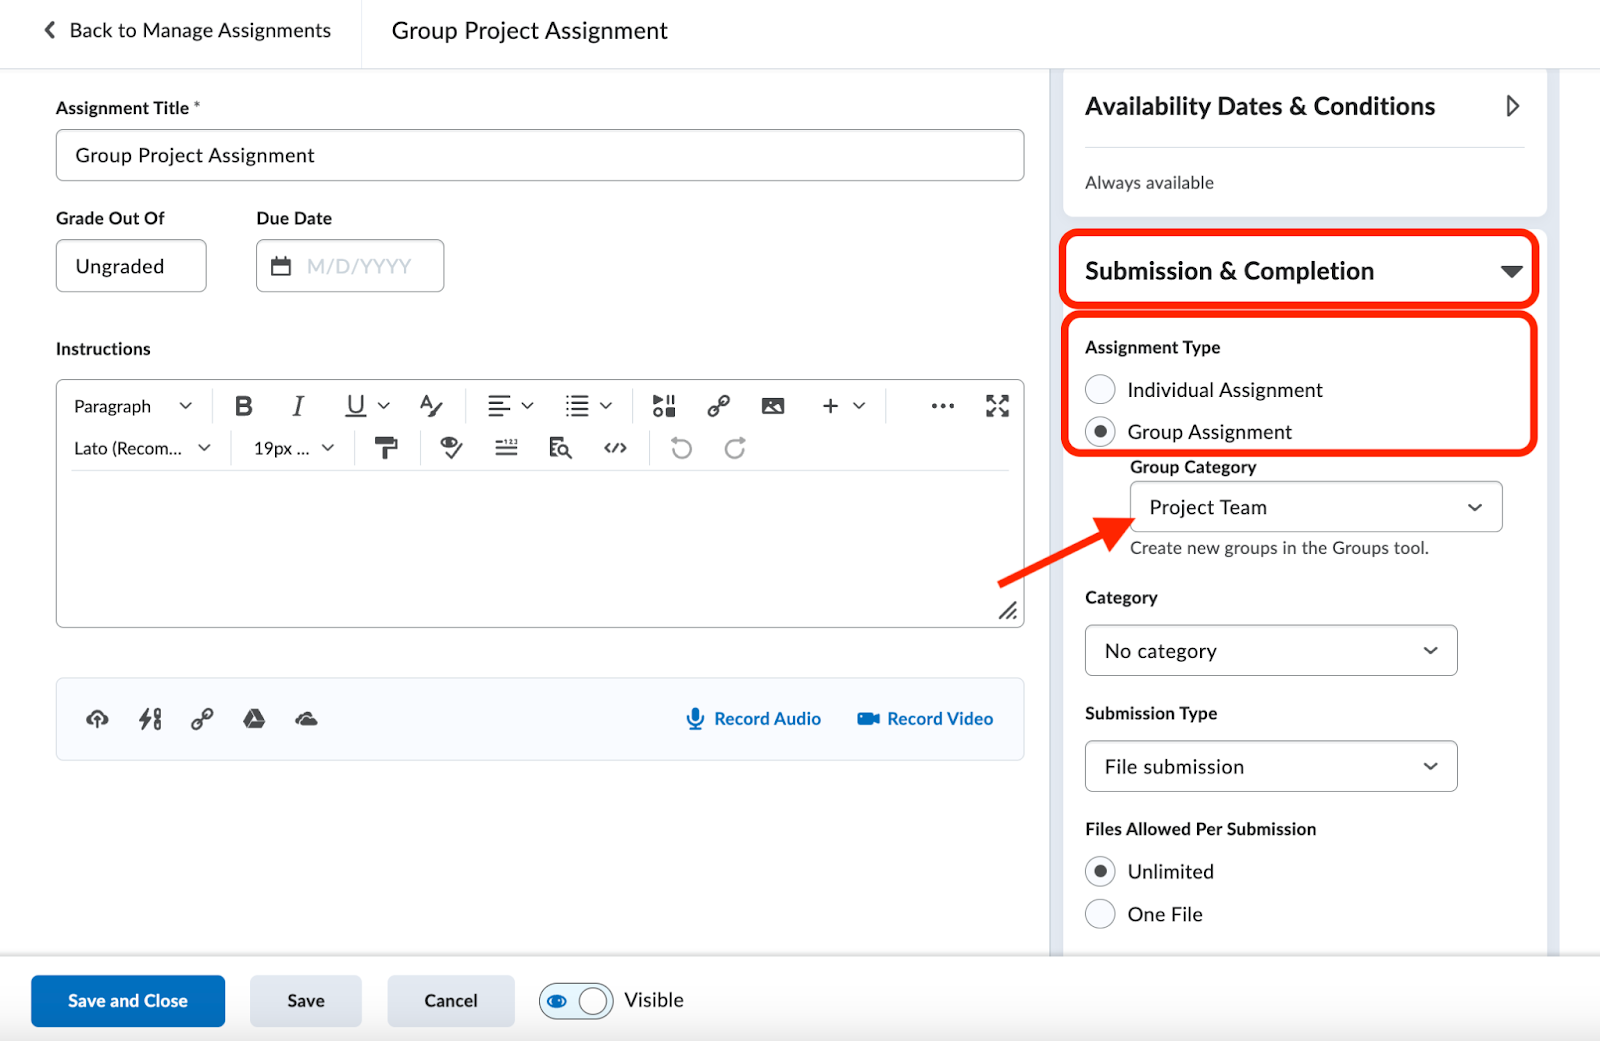Click the format painter icon
The height and width of the screenshot is (1041, 1600).
[386, 448]
